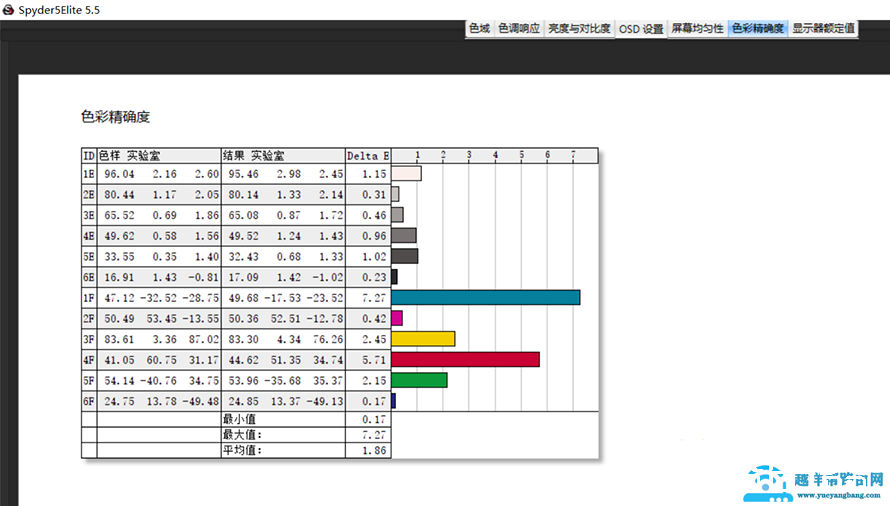Click sample value 96.04 in row 1E
890x506 pixels.
click(x=119, y=174)
